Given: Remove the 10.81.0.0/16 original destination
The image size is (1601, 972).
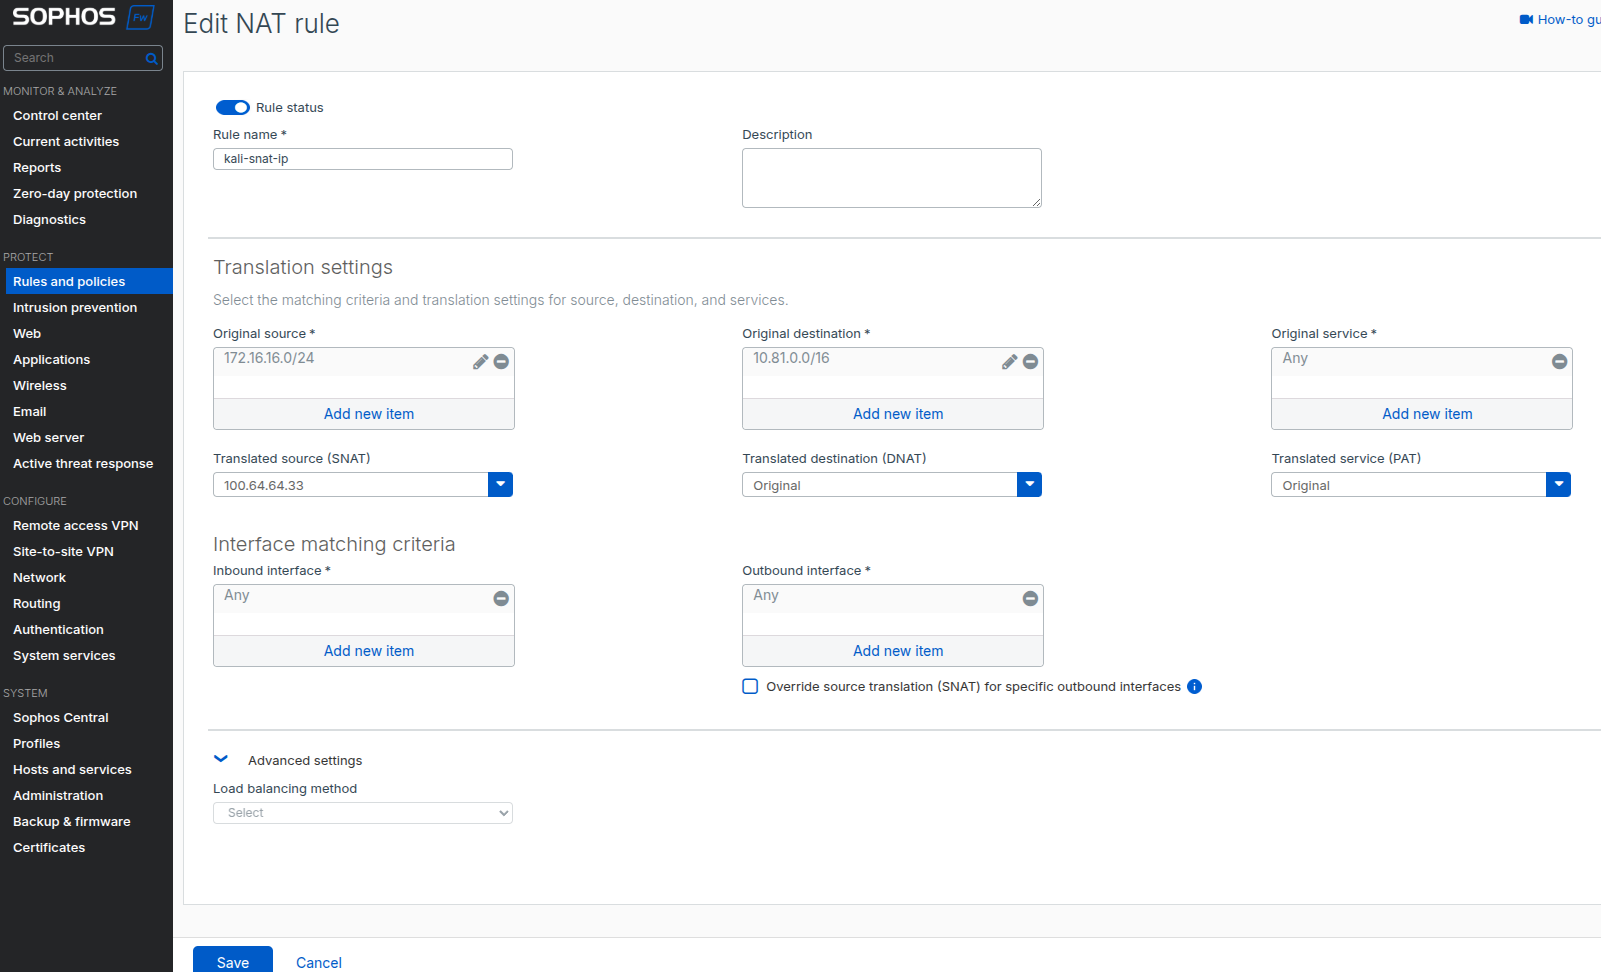Looking at the screenshot, I should (1030, 362).
